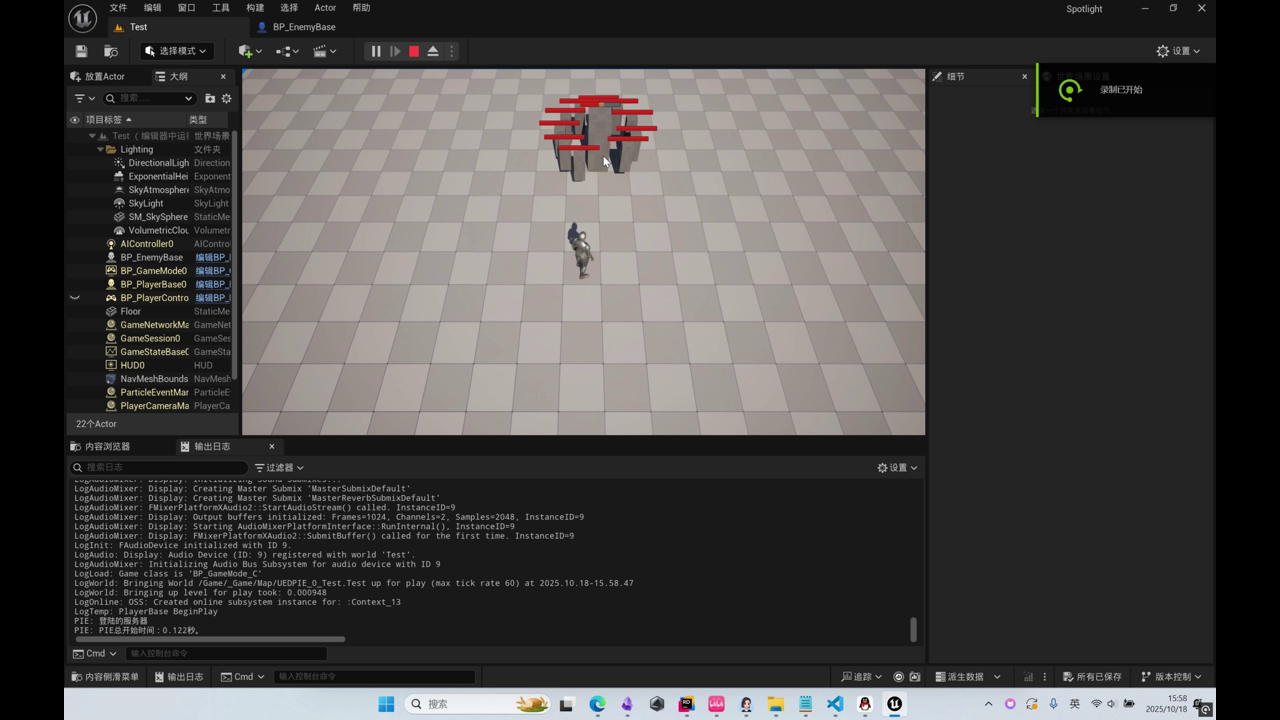
Task: Click the 内容侧滑菜单 button
Action: (x=105, y=677)
